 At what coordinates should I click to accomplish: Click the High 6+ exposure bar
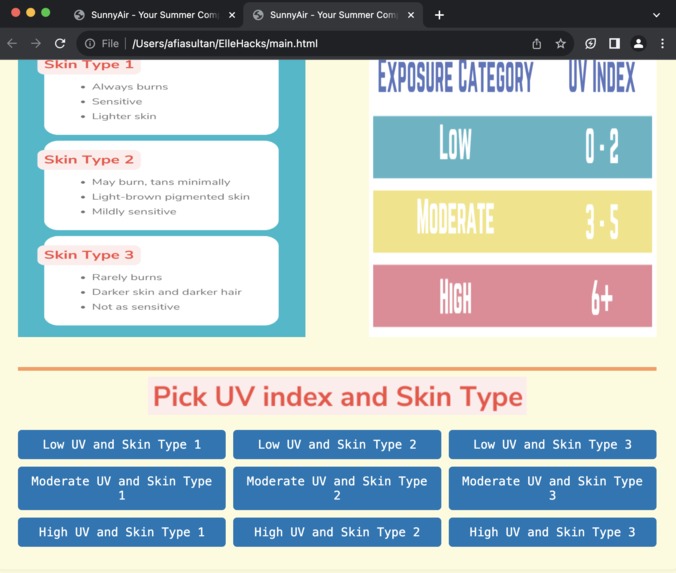(512, 296)
